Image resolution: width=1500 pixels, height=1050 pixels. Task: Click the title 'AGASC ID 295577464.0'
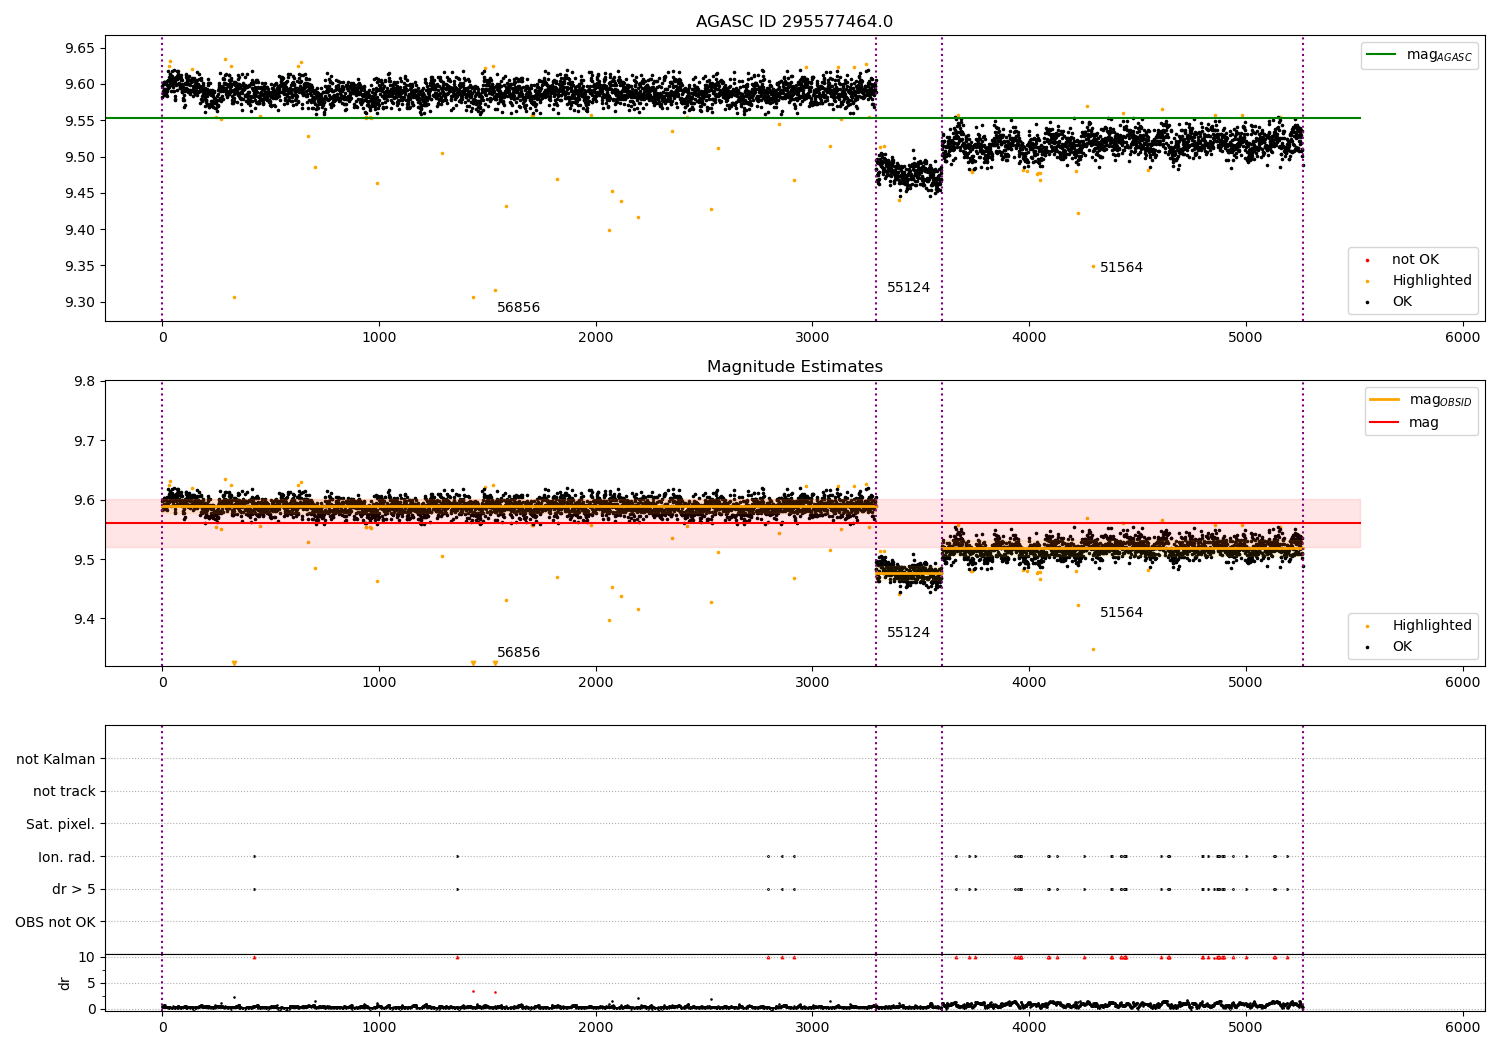pyautogui.click(x=794, y=21)
